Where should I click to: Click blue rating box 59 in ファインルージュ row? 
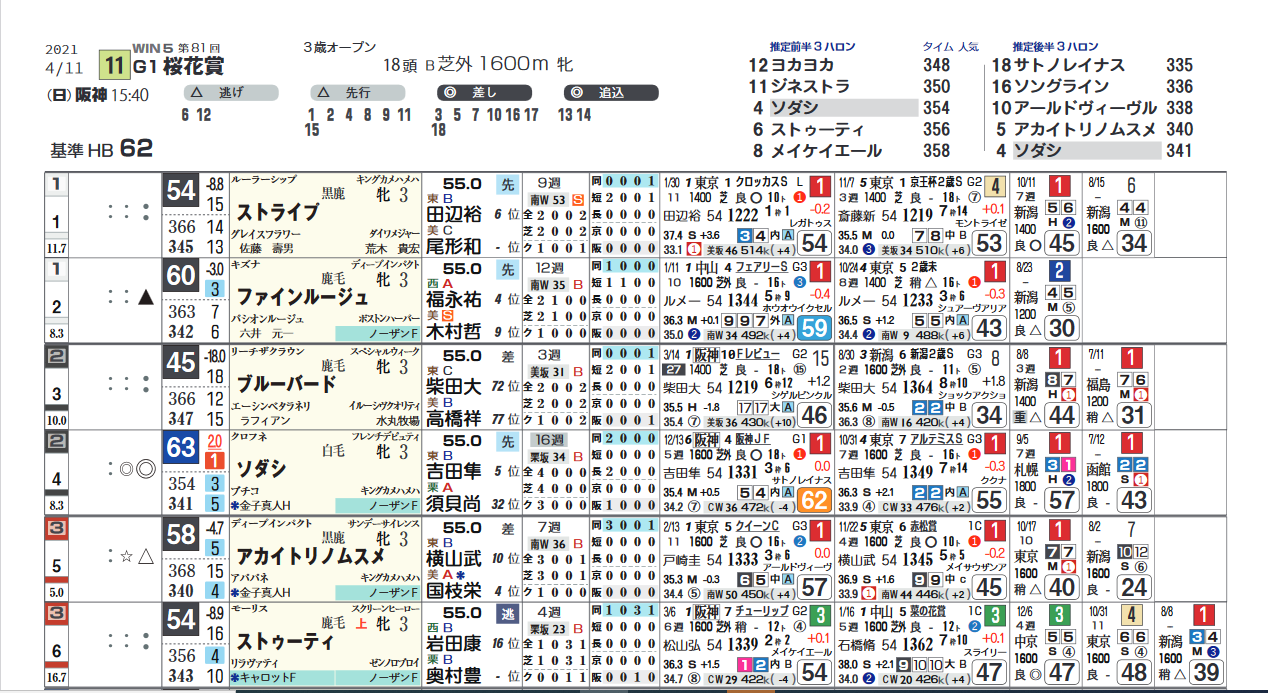coord(816,326)
